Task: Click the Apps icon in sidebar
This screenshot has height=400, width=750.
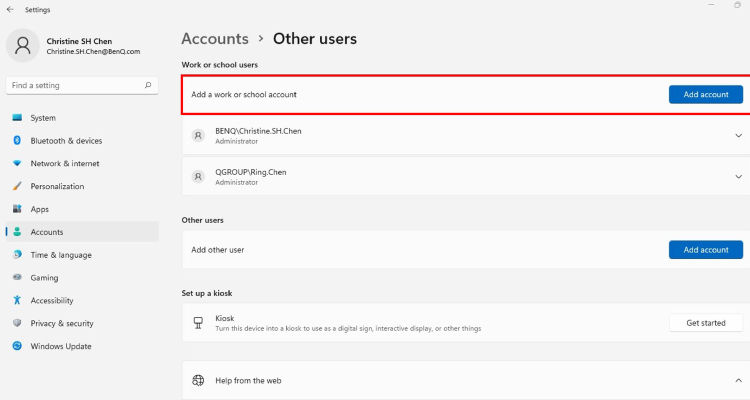Action: tap(17, 209)
